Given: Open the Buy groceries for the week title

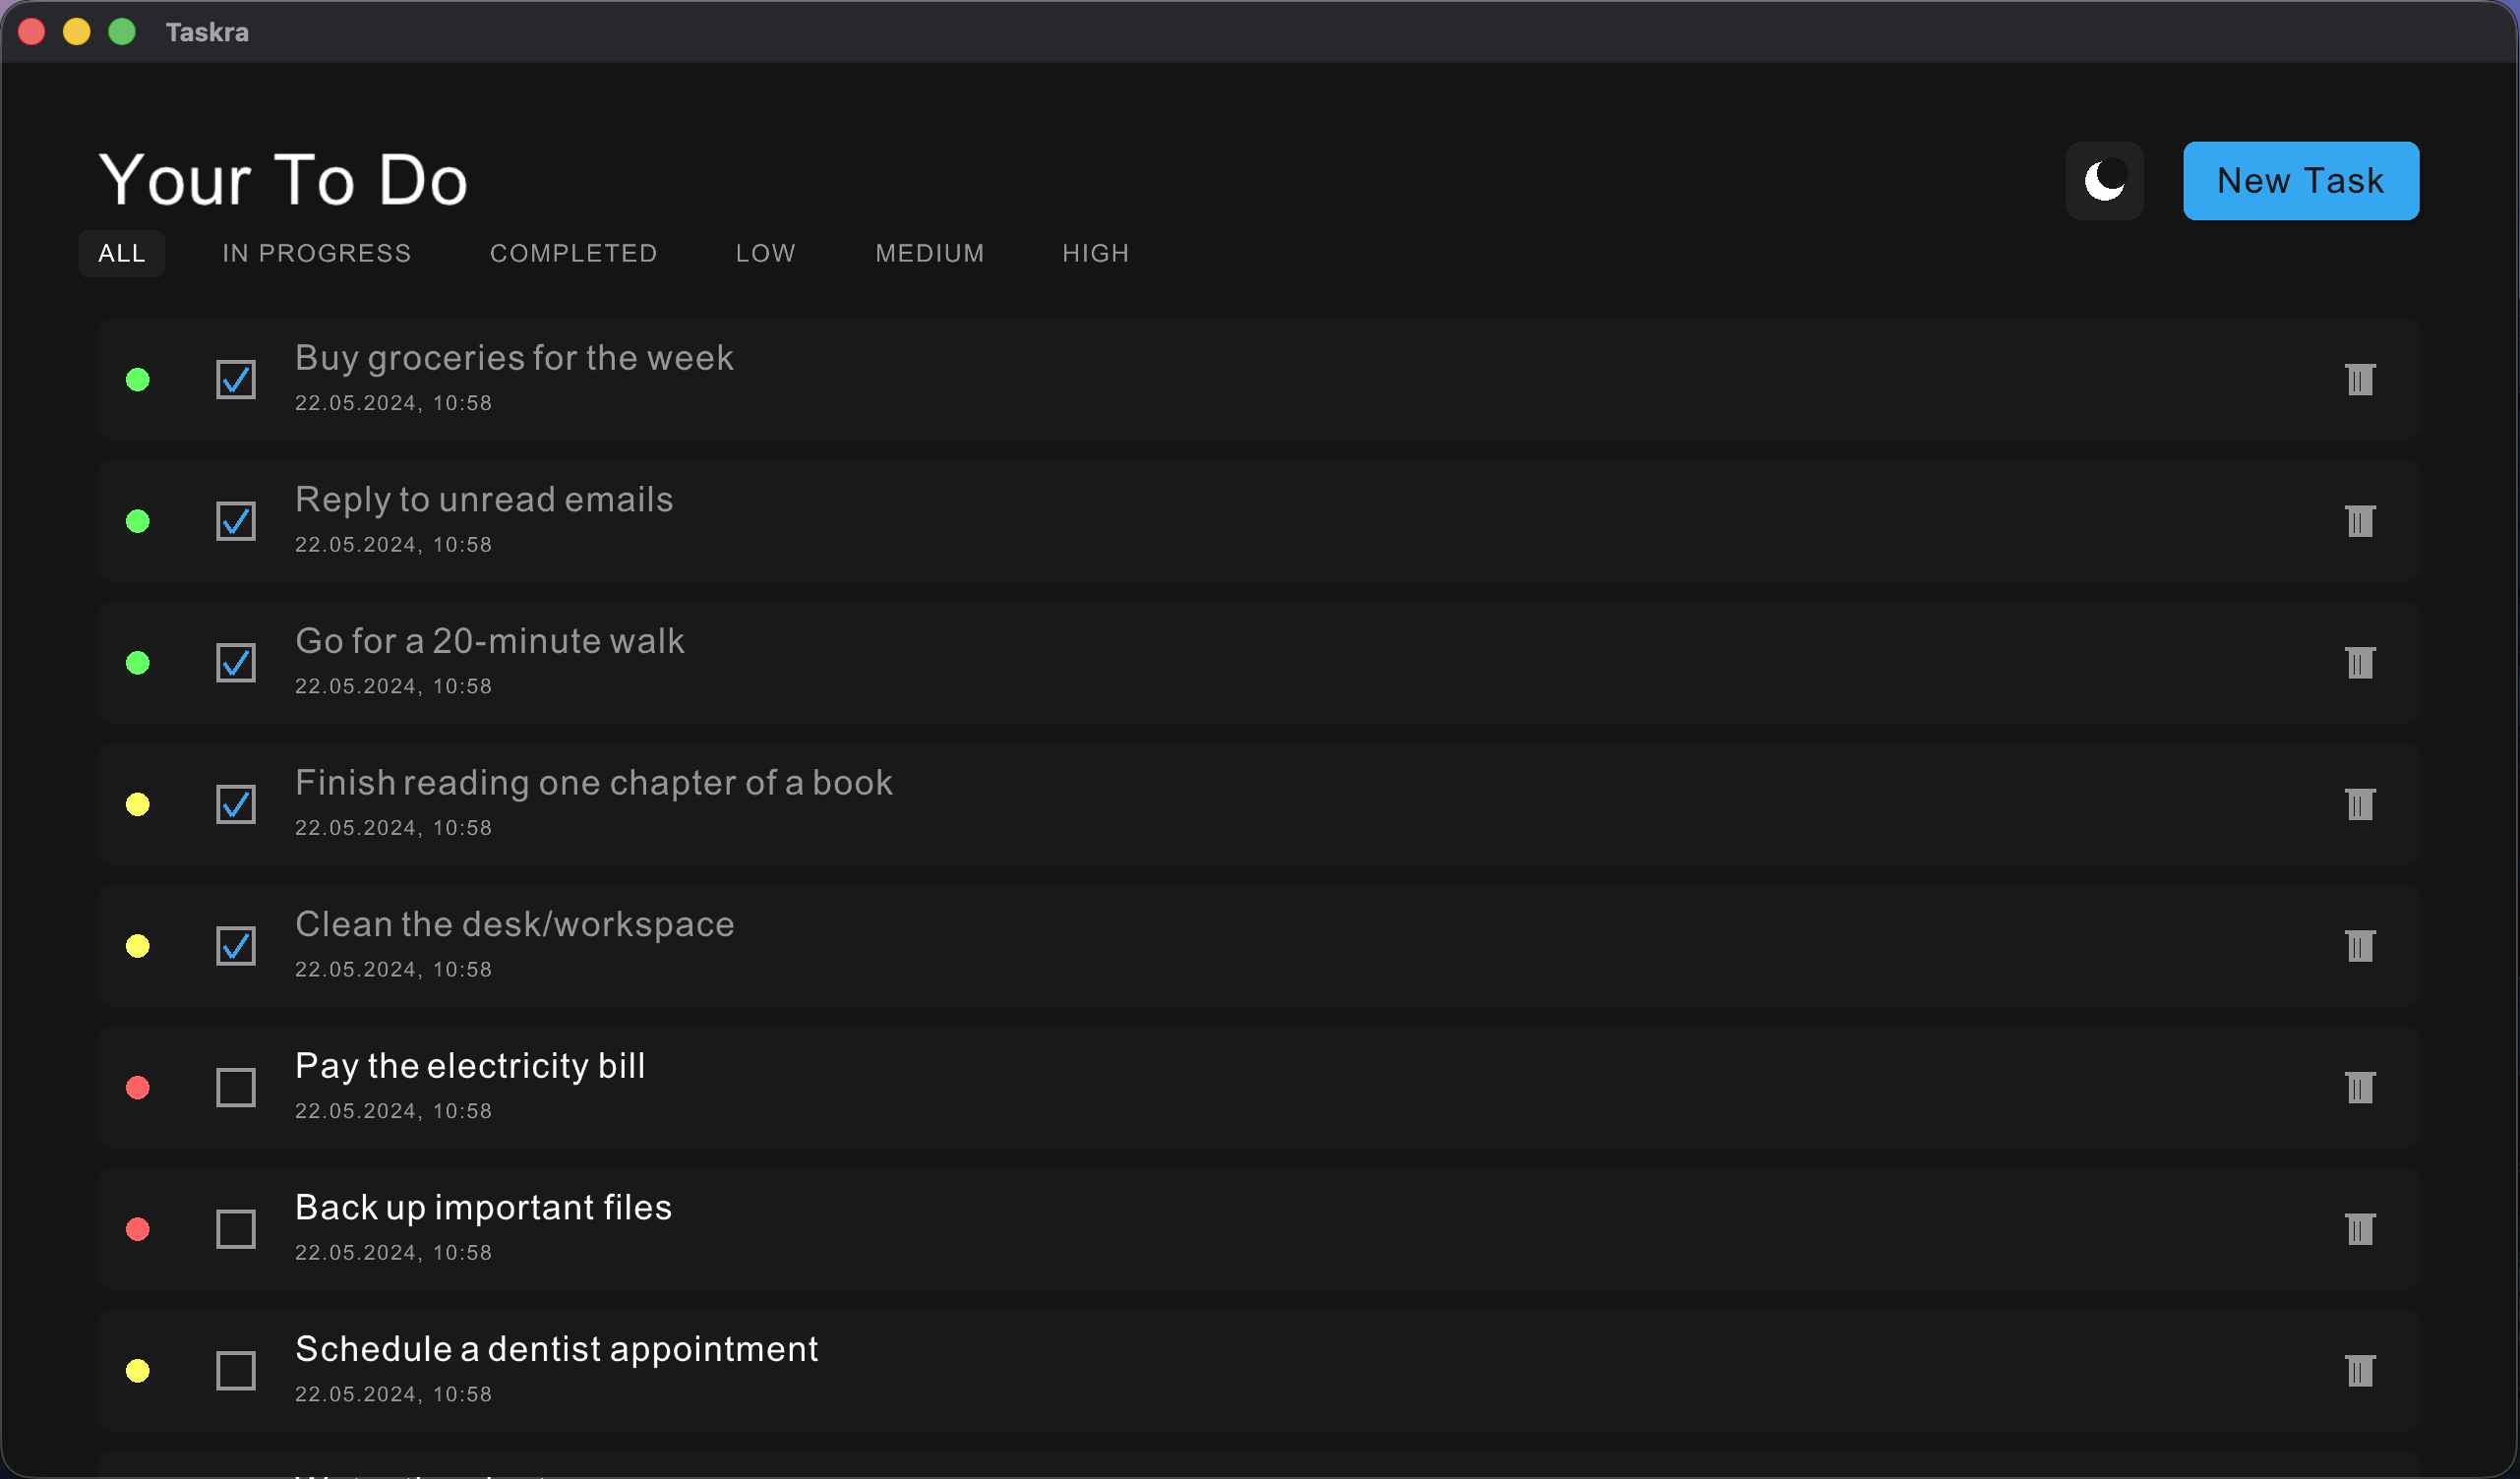Looking at the screenshot, I should 514,358.
